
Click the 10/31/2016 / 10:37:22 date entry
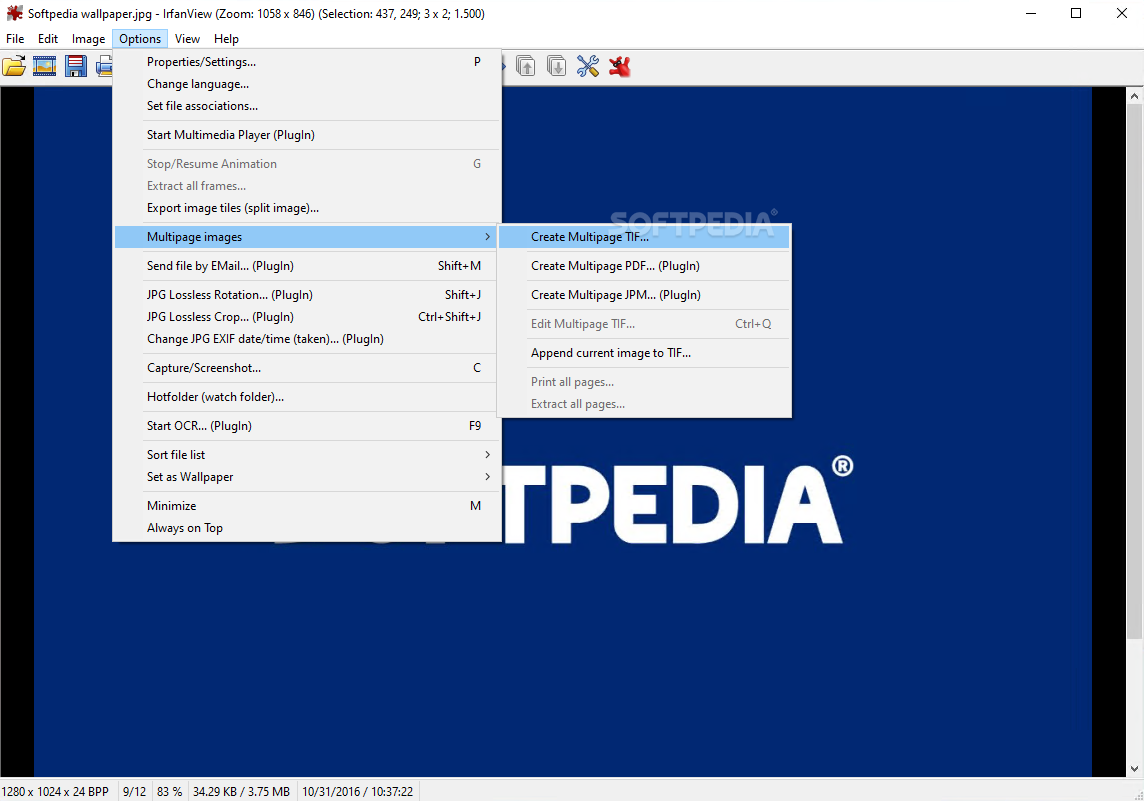(358, 792)
